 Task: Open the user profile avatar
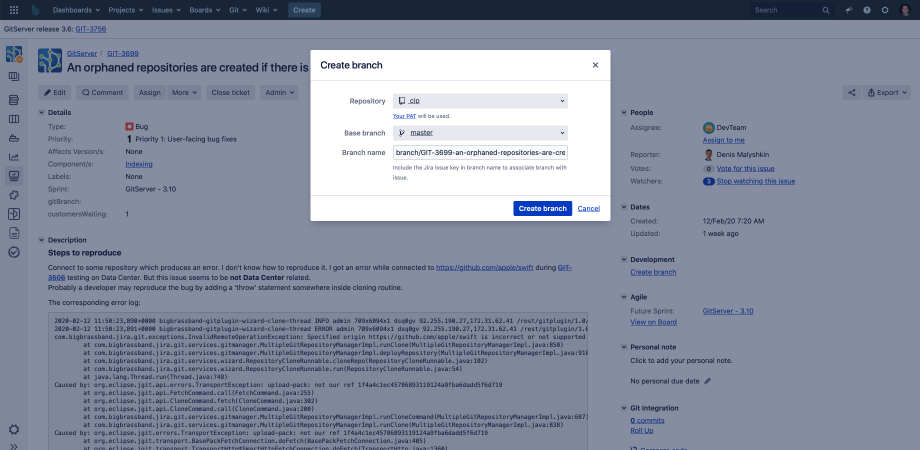(x=903, y=10)
